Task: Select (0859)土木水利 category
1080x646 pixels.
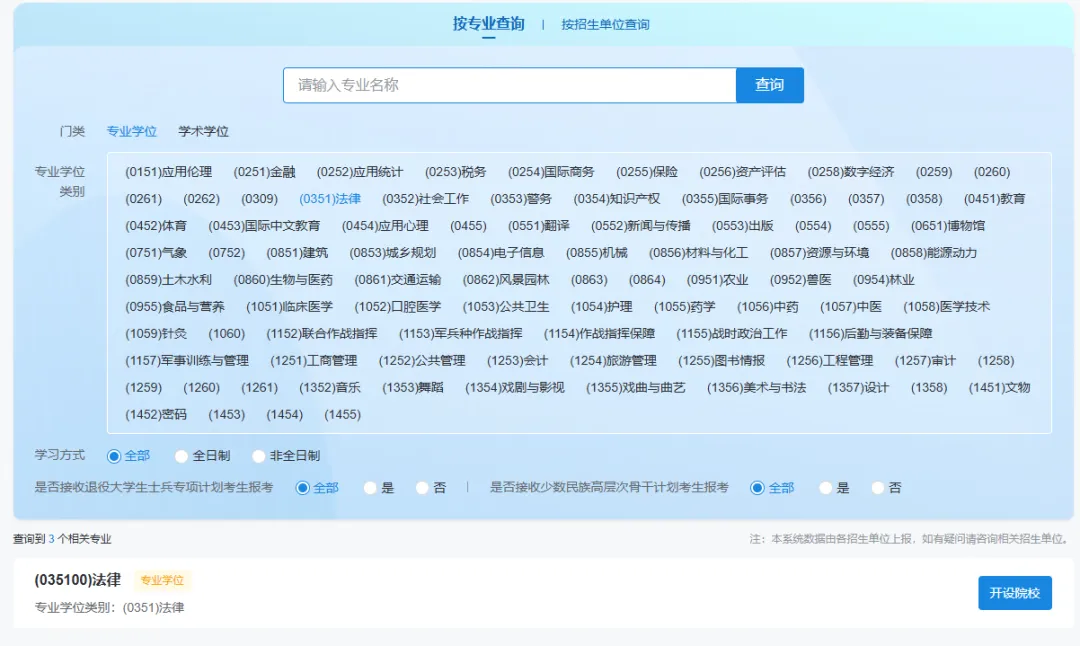Action: click(168, 280)
